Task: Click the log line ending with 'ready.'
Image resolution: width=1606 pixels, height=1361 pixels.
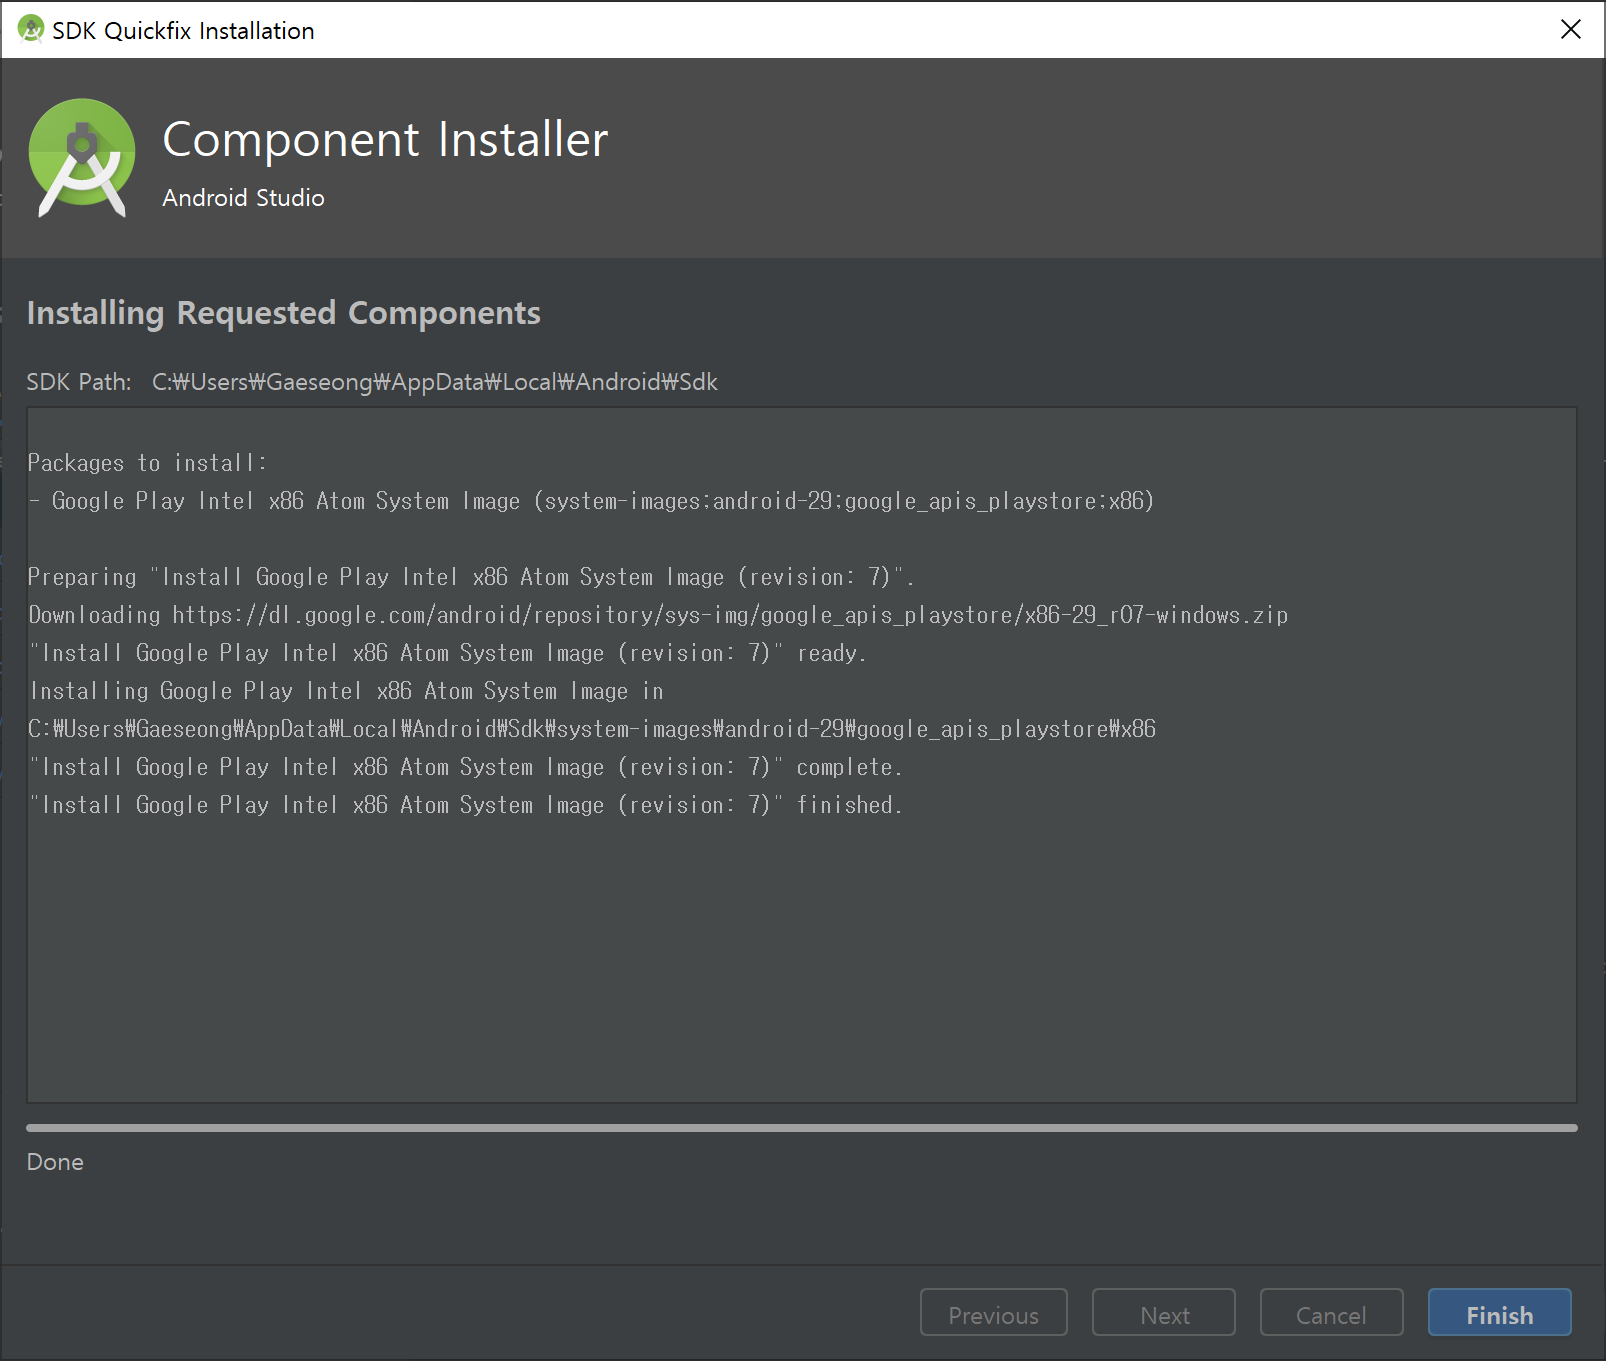Action: (x=447, y=653)
